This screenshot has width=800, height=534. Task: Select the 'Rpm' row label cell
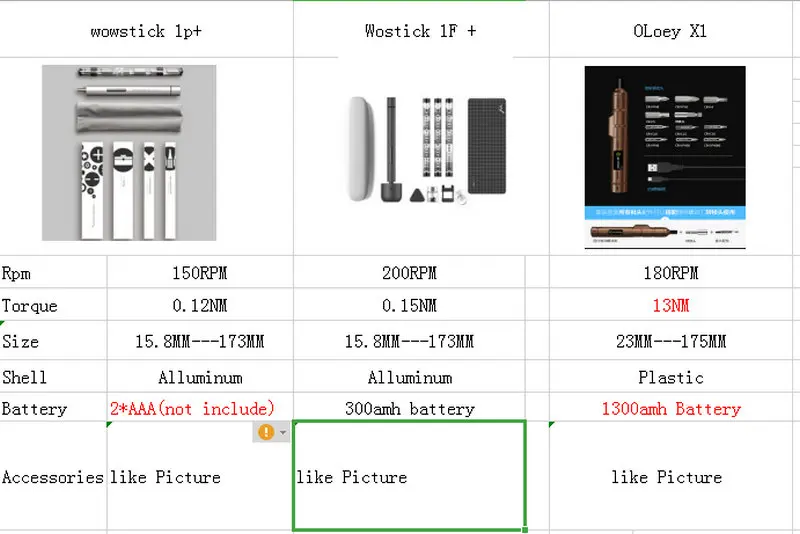53,273
